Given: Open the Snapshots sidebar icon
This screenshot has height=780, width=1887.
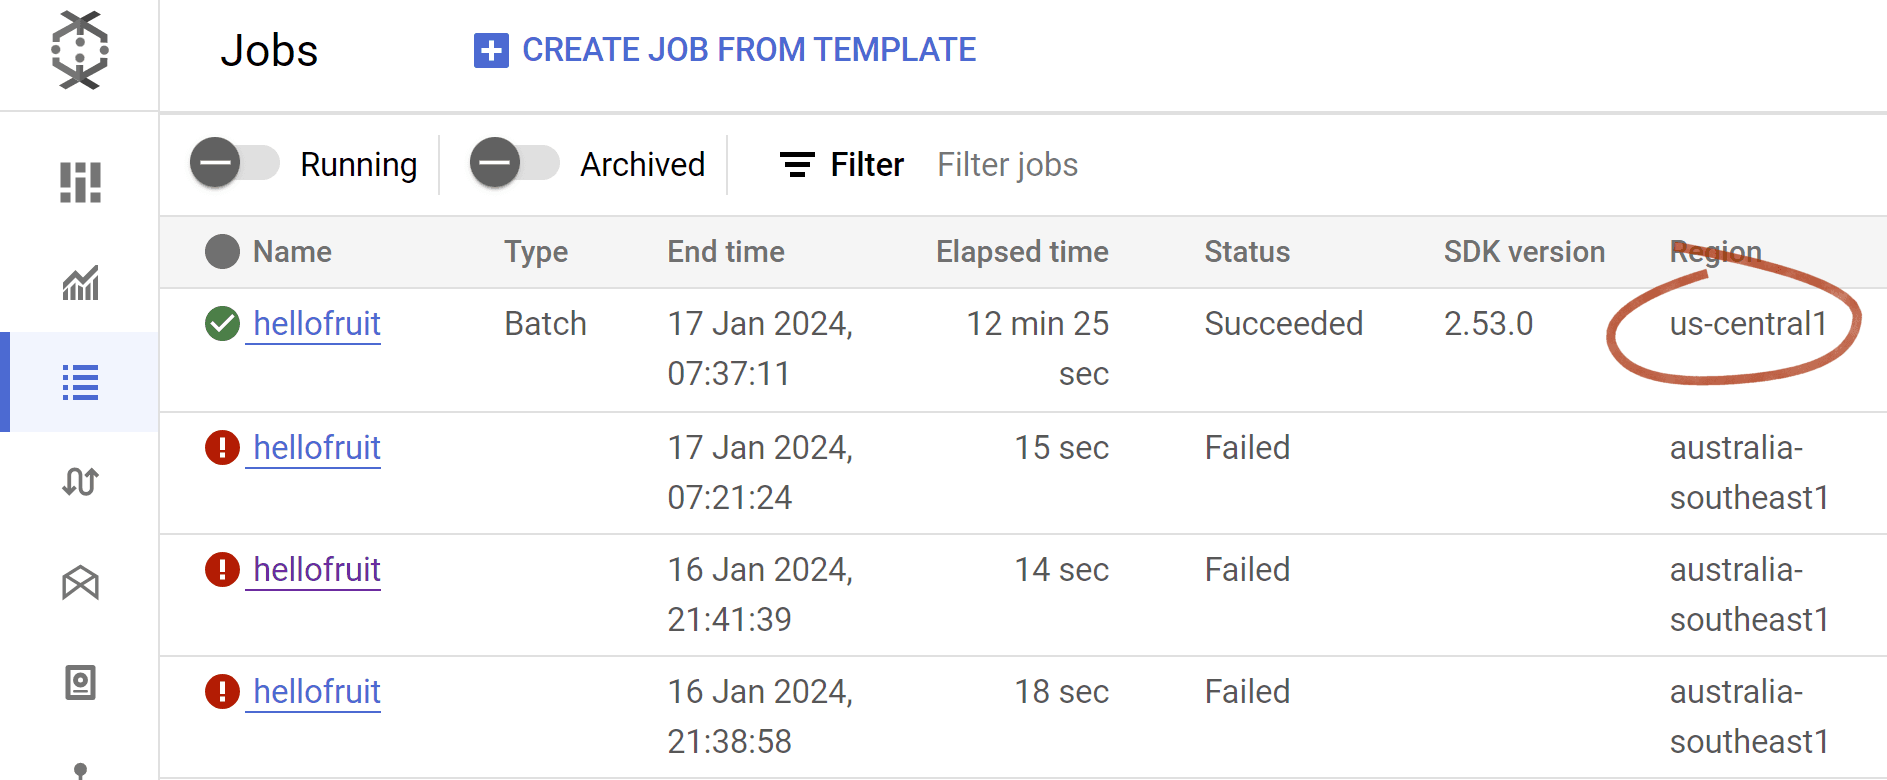Looking at the screenshot, I should [x=80, y=683].
